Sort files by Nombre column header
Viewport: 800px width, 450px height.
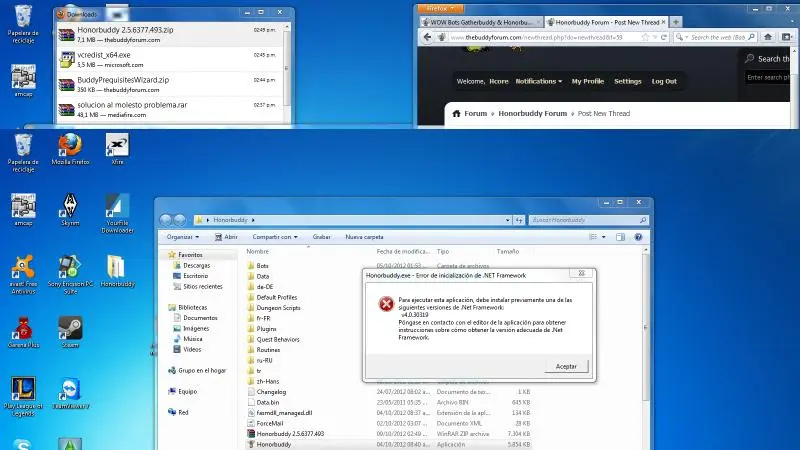click(x=258, y=252)
